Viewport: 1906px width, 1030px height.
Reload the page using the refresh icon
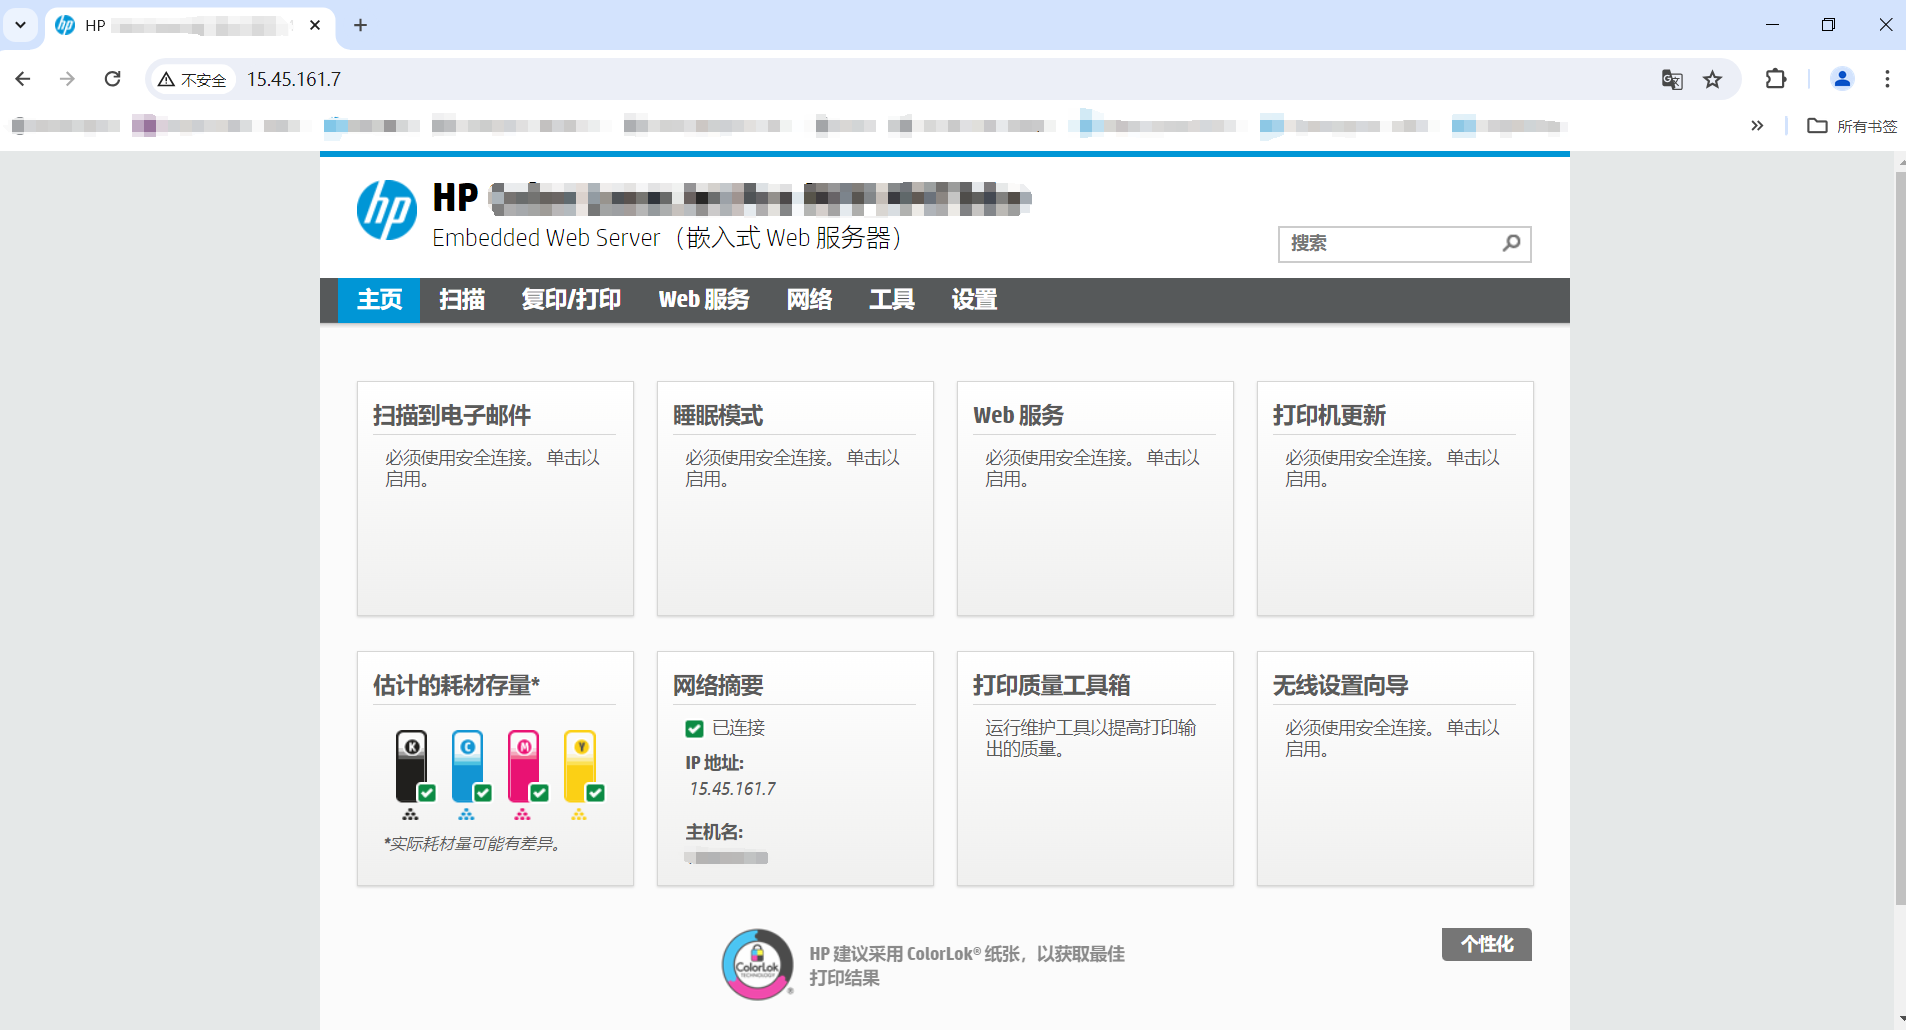113,78
